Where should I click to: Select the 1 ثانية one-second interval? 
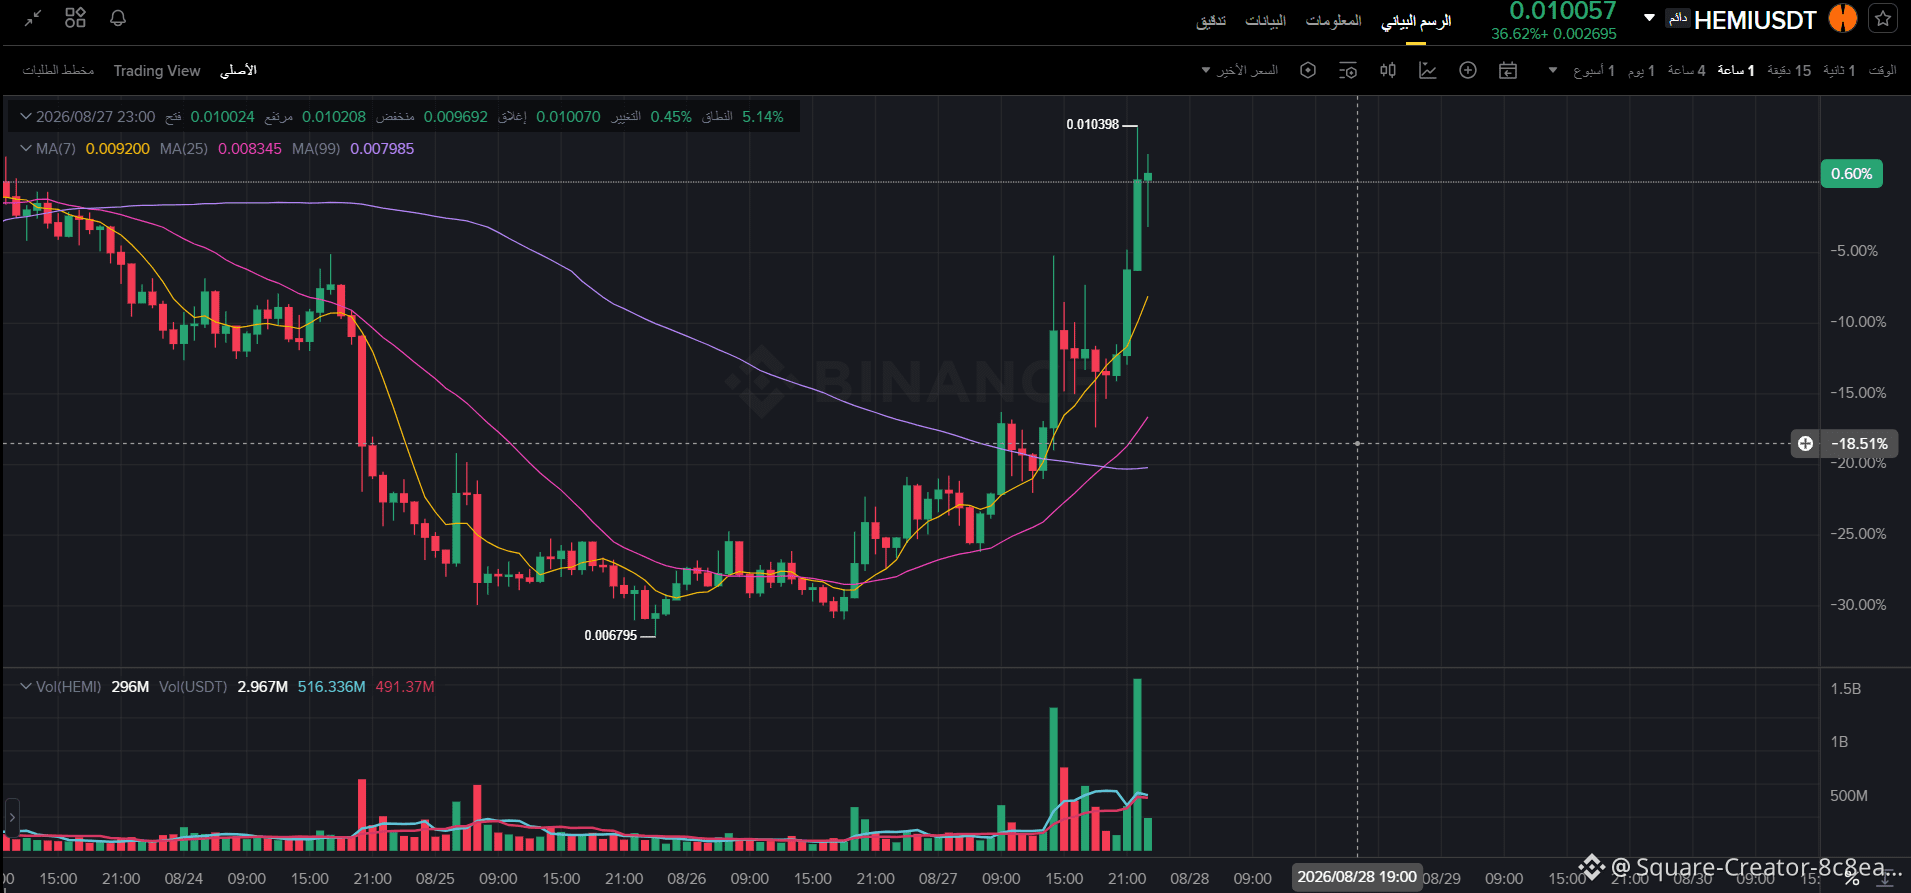click(1839, 70)
